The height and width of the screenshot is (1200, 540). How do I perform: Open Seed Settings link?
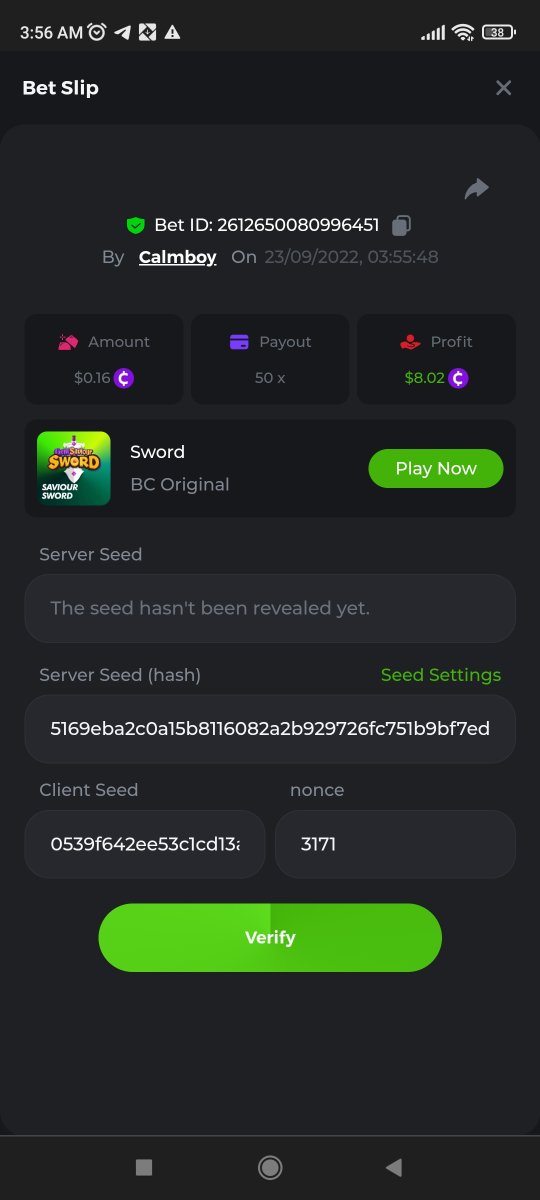pyautogui.click(x=441, y=675)
